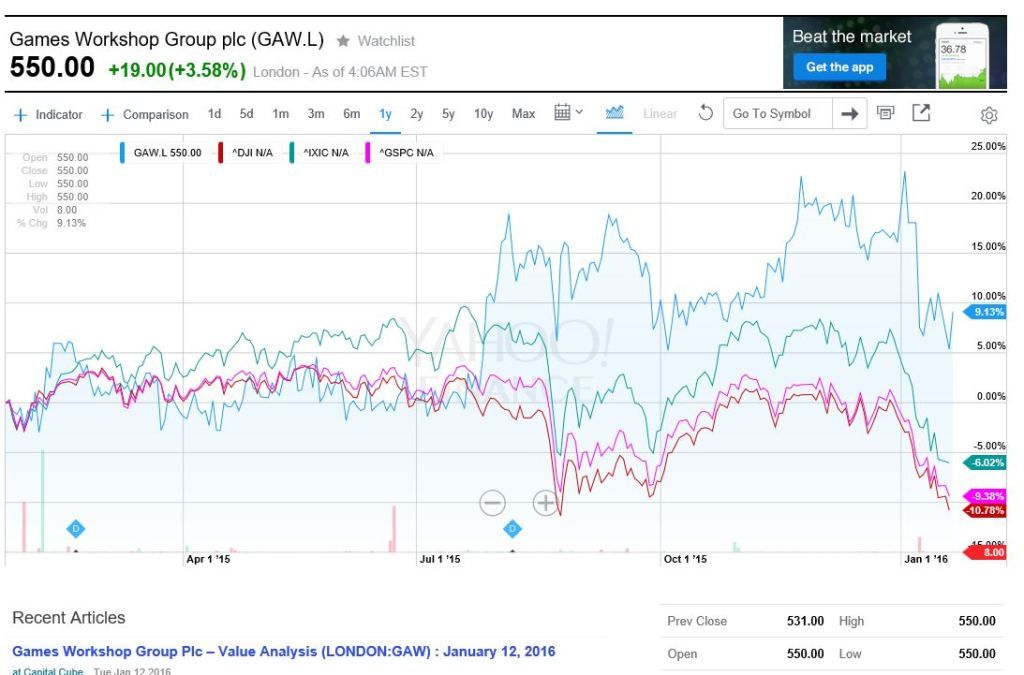Viewport: 1024px width, 675px height.
Task: Show the 2y time range
Action: [417, 114]
